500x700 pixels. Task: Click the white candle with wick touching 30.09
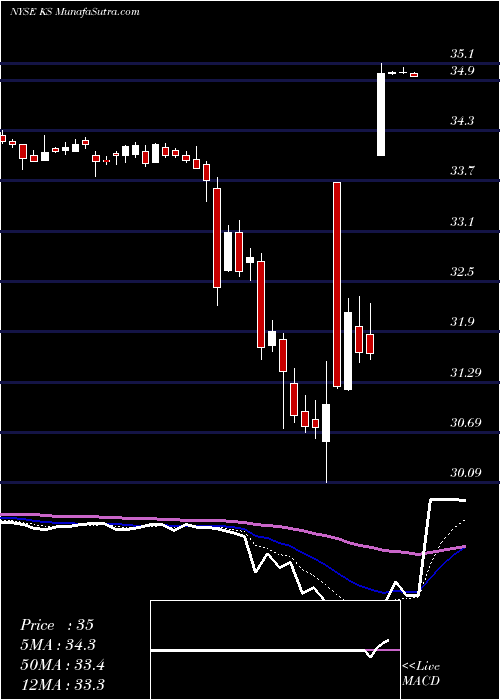click(x=326, y=422)
